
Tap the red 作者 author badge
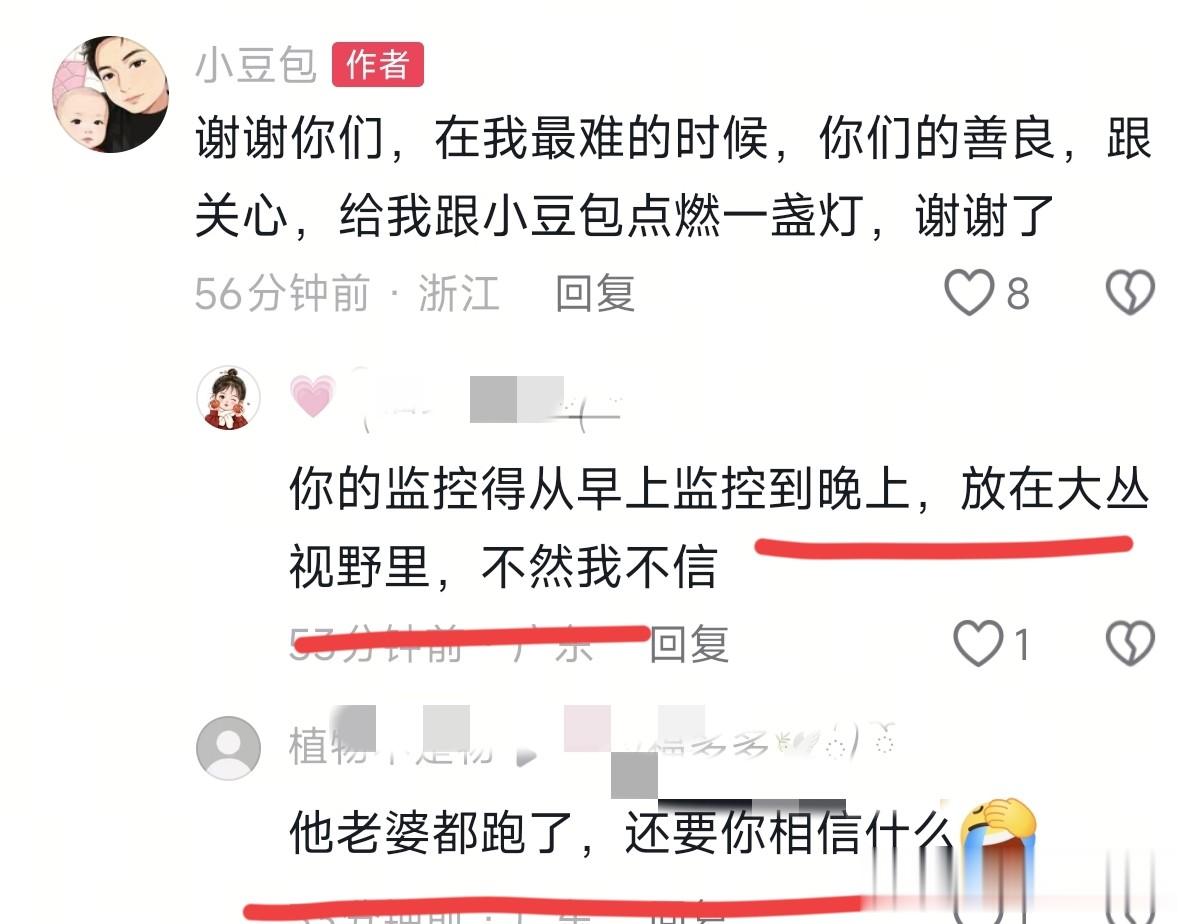click(377, 65)
